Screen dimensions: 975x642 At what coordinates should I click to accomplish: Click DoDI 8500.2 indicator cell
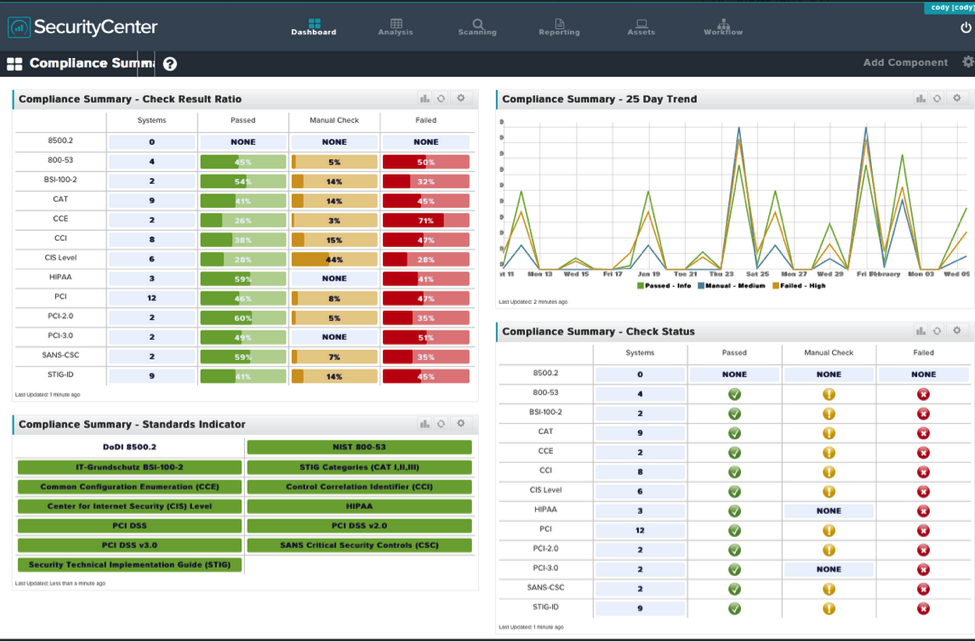[x=129, y=447]
